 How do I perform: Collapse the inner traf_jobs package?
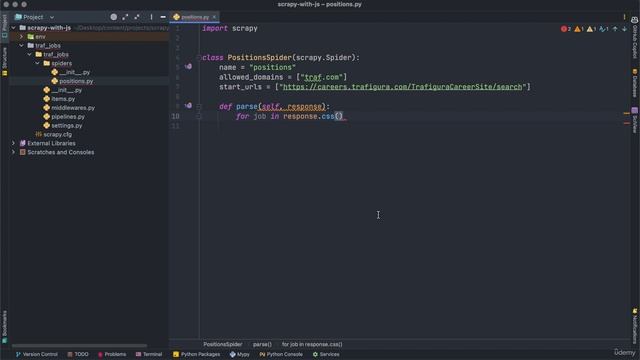pyautogui.click(x=30, y=54)
